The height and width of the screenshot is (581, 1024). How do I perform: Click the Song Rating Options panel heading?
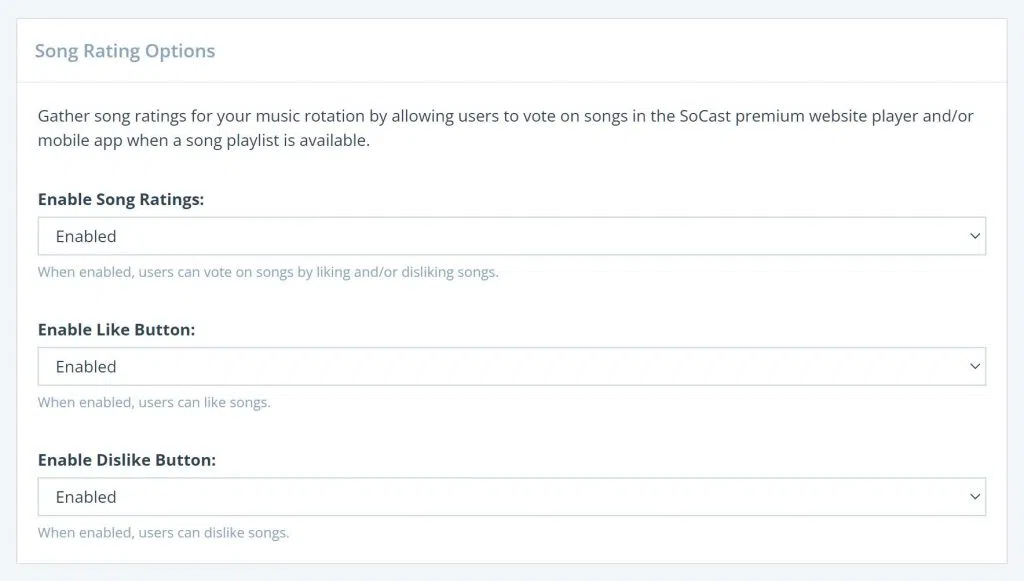pyautogui.click(x=125, y=51)
